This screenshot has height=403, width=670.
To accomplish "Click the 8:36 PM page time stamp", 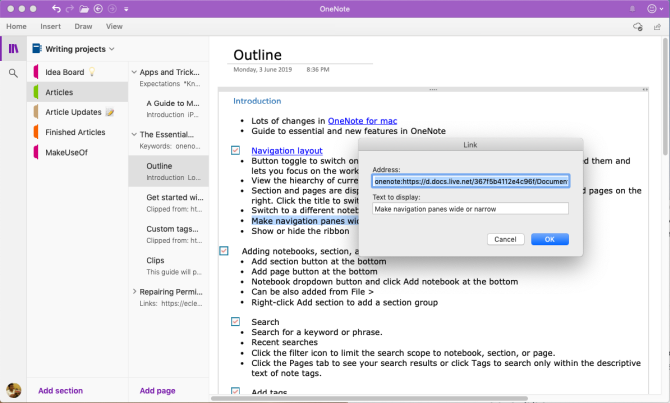I will click(317, 69).
